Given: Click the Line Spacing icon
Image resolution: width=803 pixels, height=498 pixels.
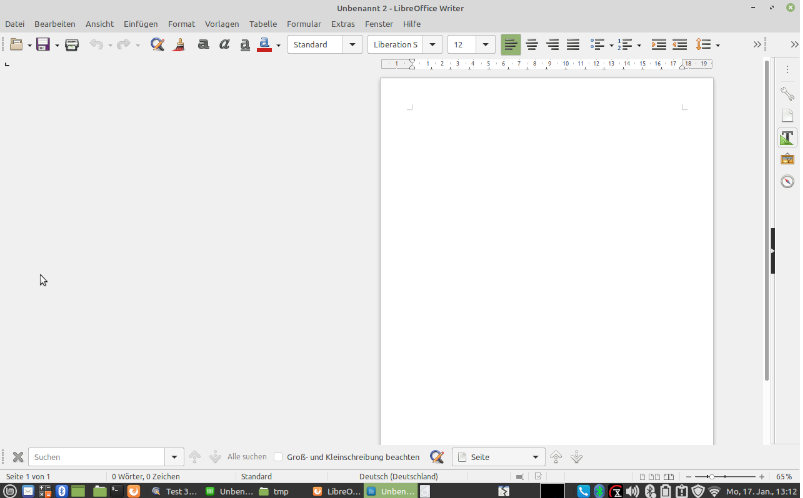Looking at the screenshot, I should click(x=703, y=45).
